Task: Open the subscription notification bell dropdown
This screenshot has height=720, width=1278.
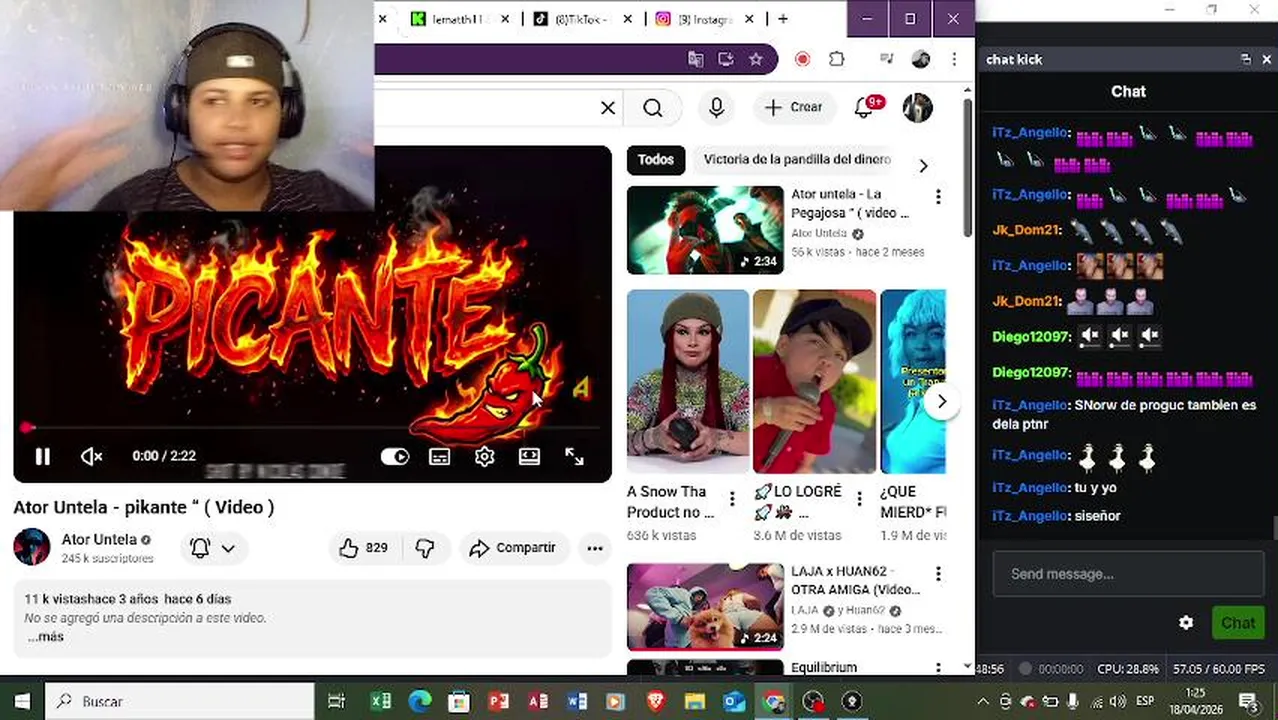Action: pyautogui.click(x=213, y=548)
